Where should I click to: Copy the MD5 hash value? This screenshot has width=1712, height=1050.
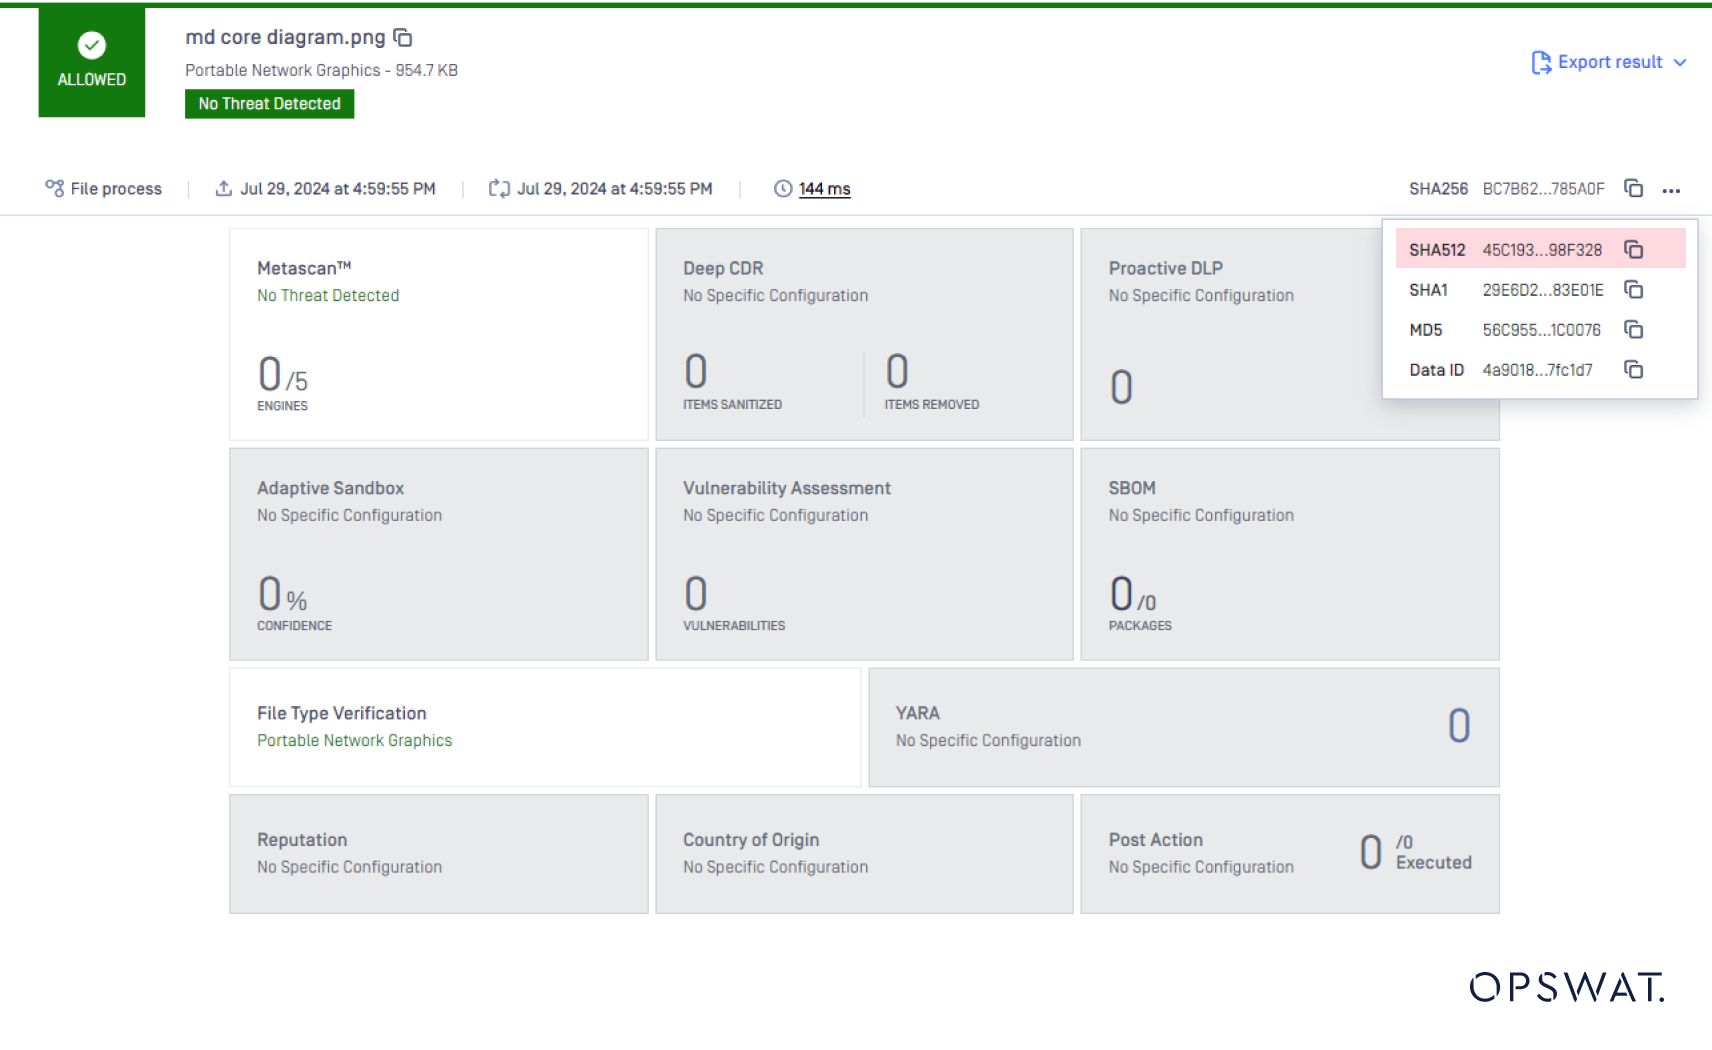[1633, 329]
